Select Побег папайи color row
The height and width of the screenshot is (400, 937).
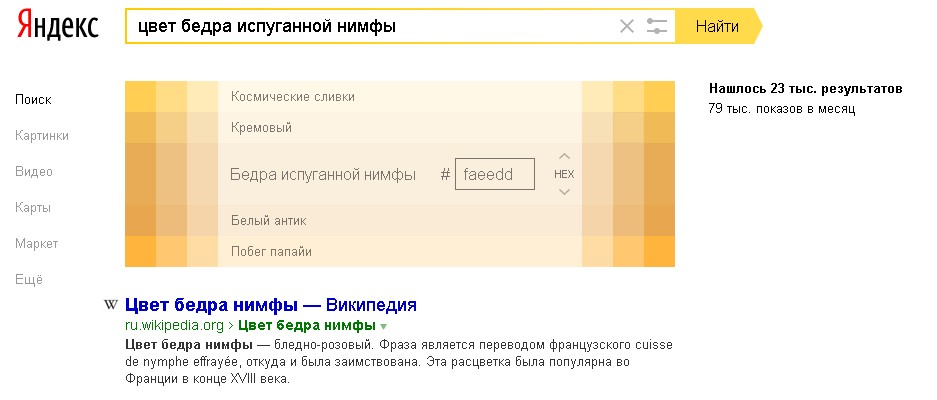(271, 251)
